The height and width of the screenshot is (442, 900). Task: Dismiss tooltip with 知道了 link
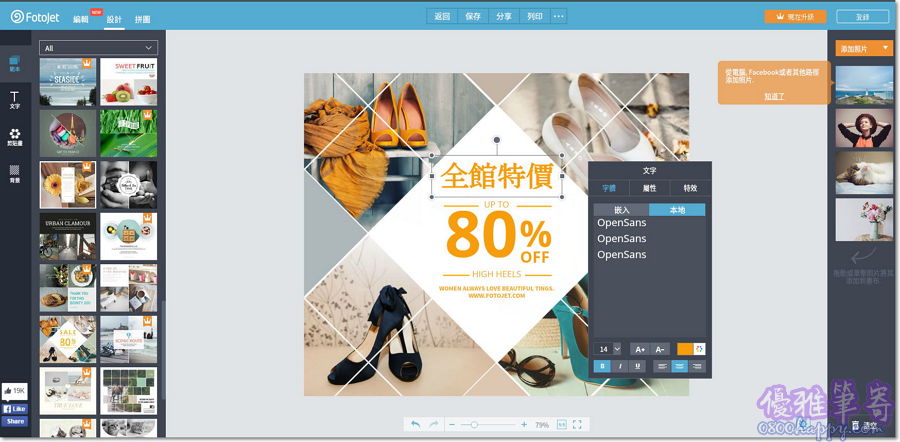pos(774,96)
